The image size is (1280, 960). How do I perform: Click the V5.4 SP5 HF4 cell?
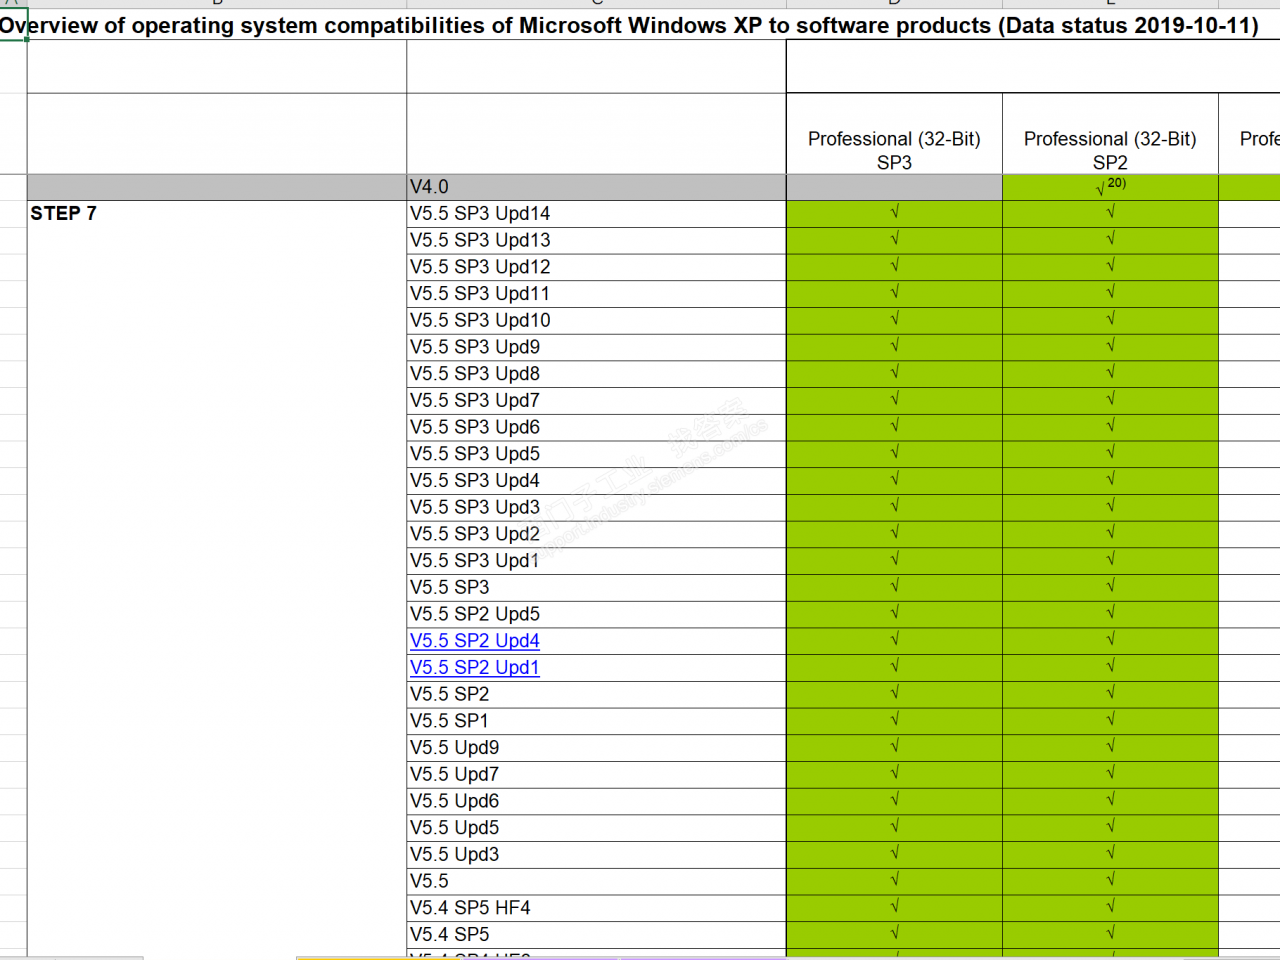(596, 908)
